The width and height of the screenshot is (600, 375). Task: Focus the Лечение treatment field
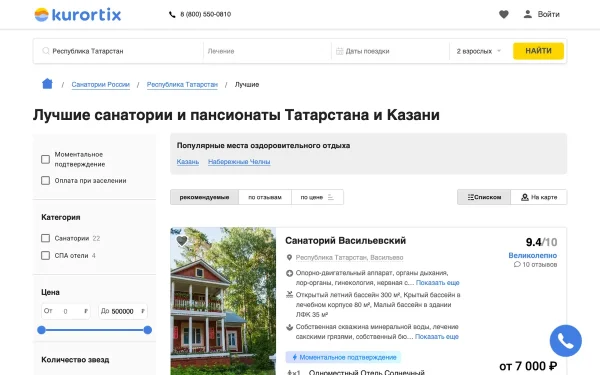click(267, 51)
